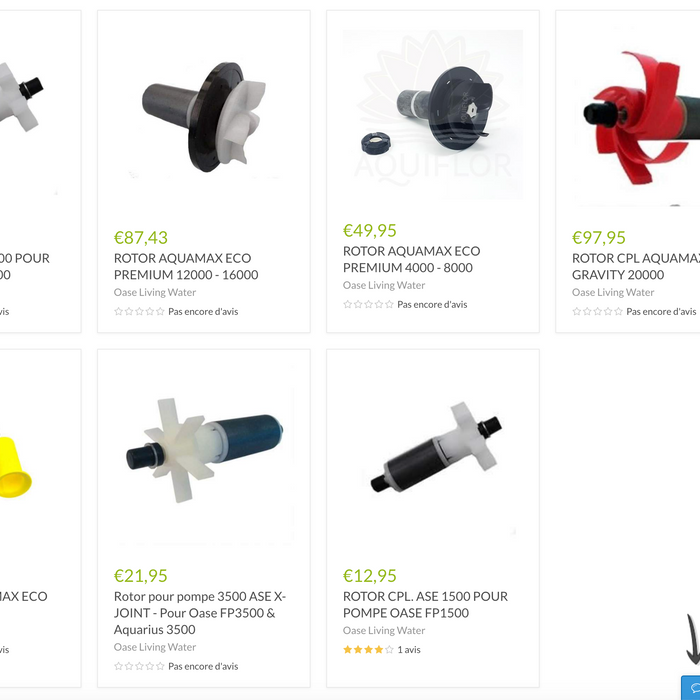
Task: Open the Rotor CPL. ASE 1500 product image
Action: click(433, 451)
